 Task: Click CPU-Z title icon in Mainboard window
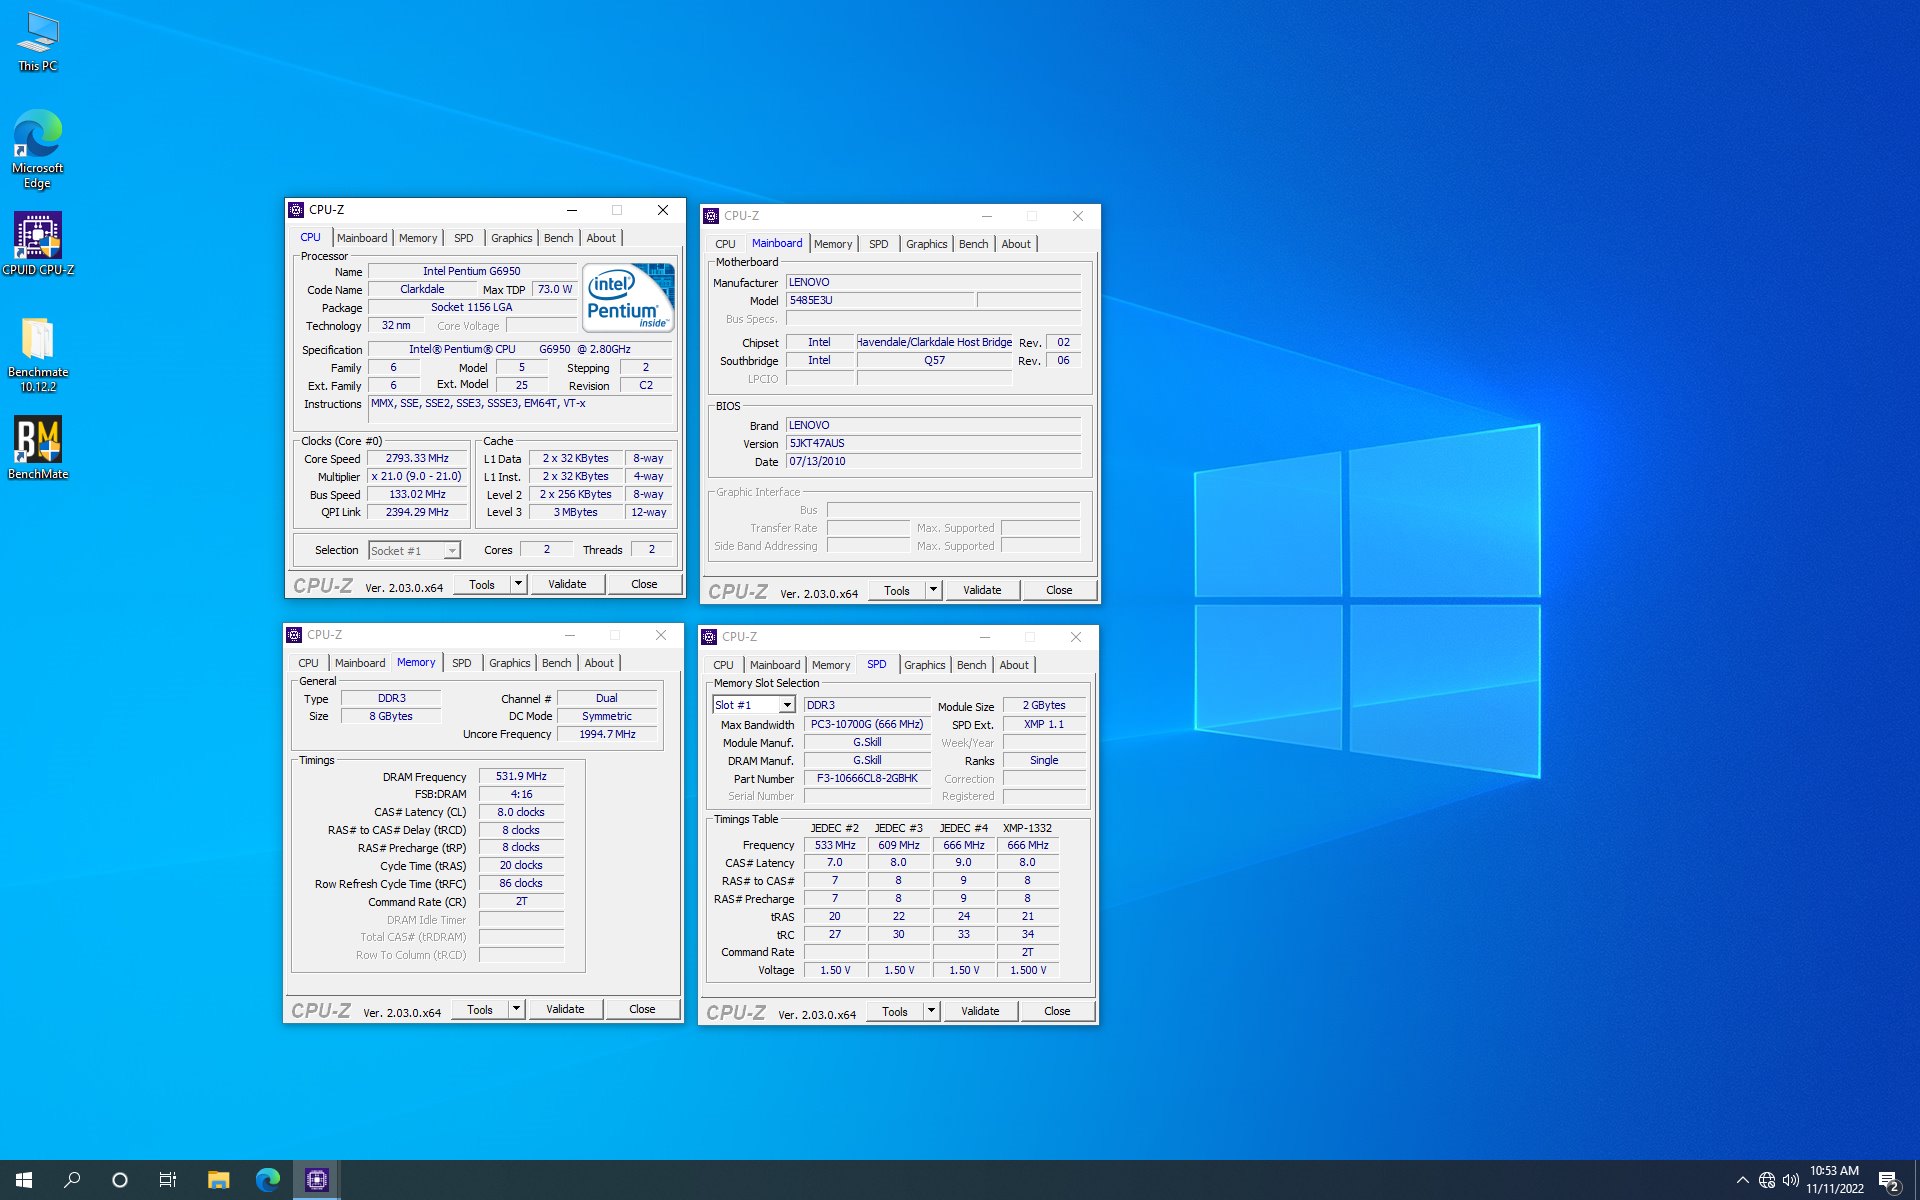711,216
